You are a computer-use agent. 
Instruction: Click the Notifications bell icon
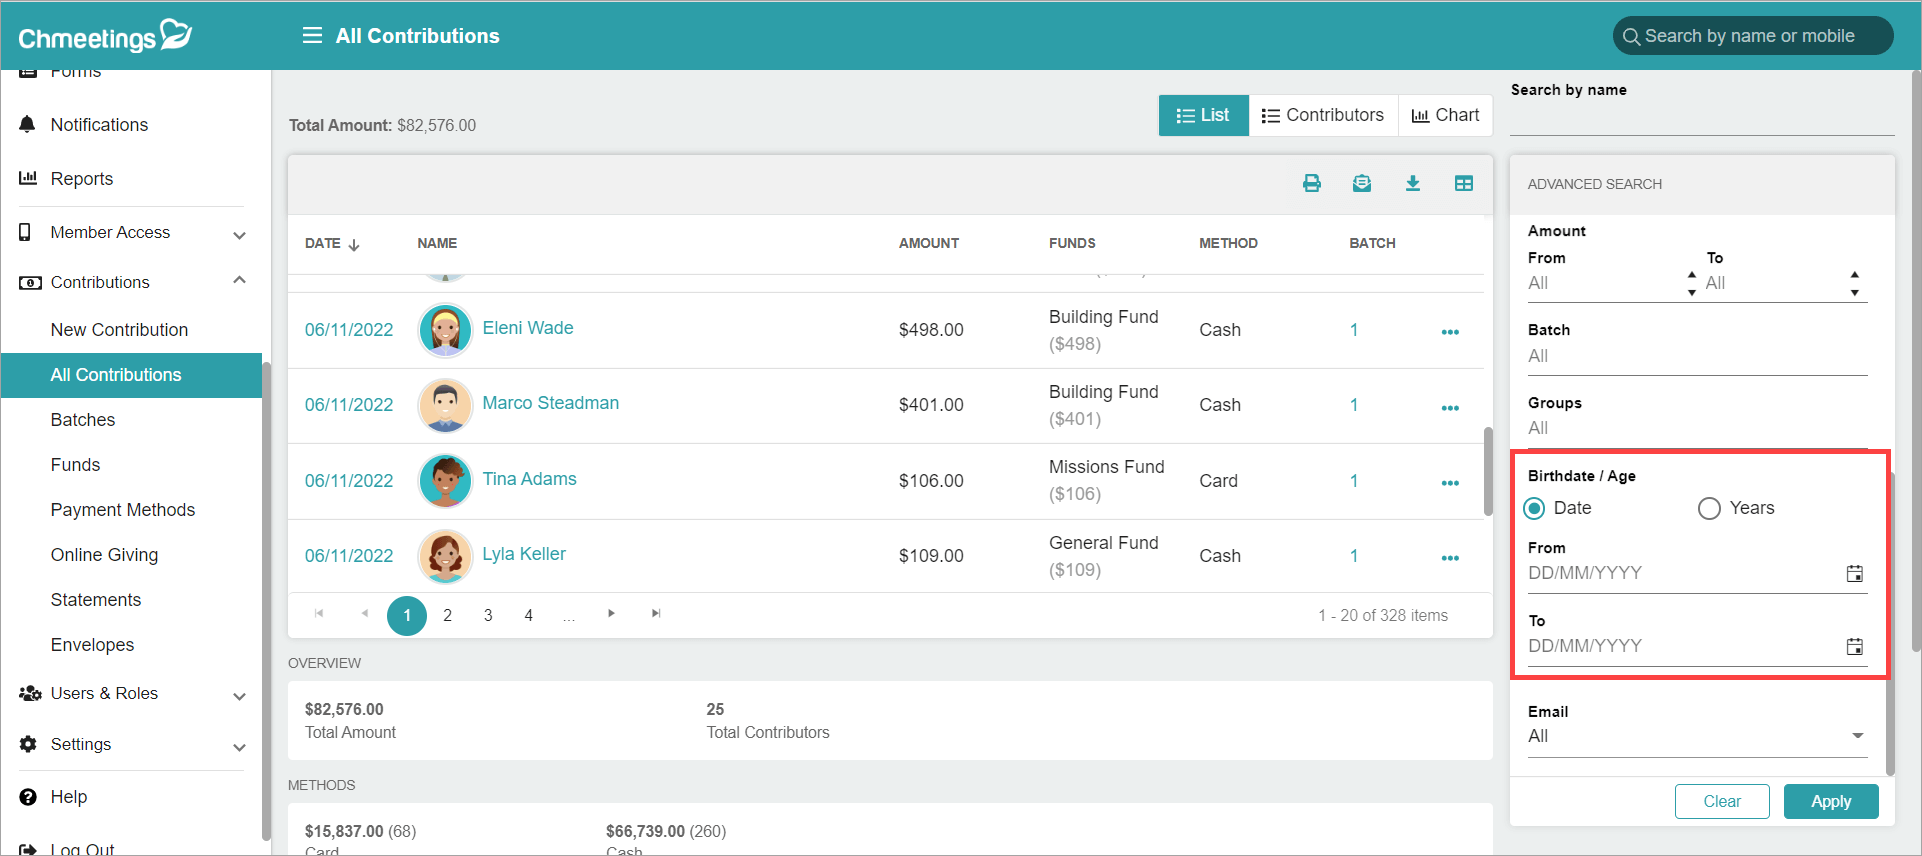point(27,124)
